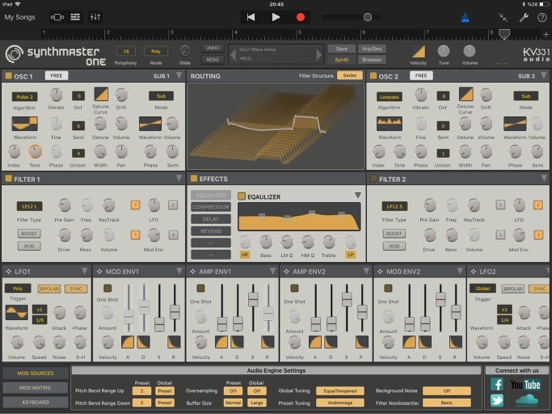Open the mixer sliders icon in top bar
The image size is (552, 414).
(x=95, y=17)
